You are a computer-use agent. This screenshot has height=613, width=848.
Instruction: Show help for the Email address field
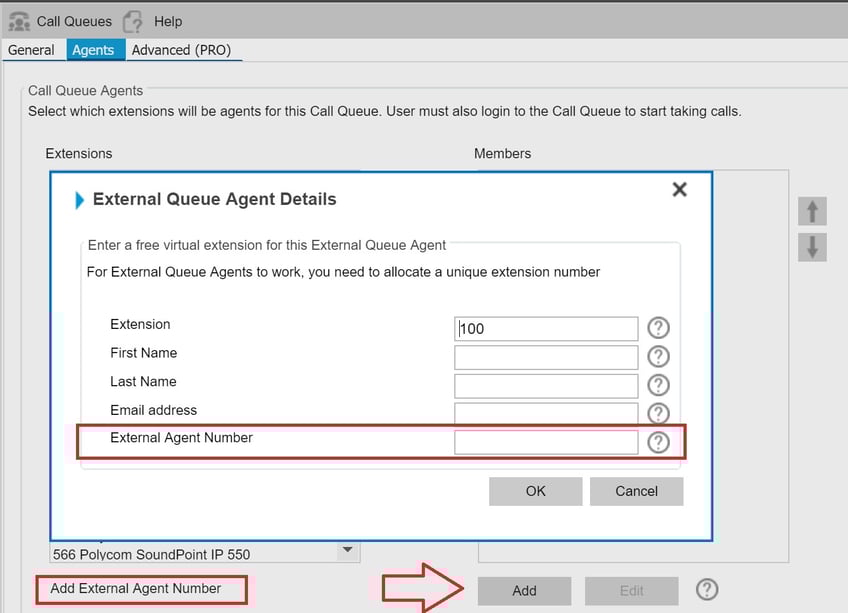[658, 413]
